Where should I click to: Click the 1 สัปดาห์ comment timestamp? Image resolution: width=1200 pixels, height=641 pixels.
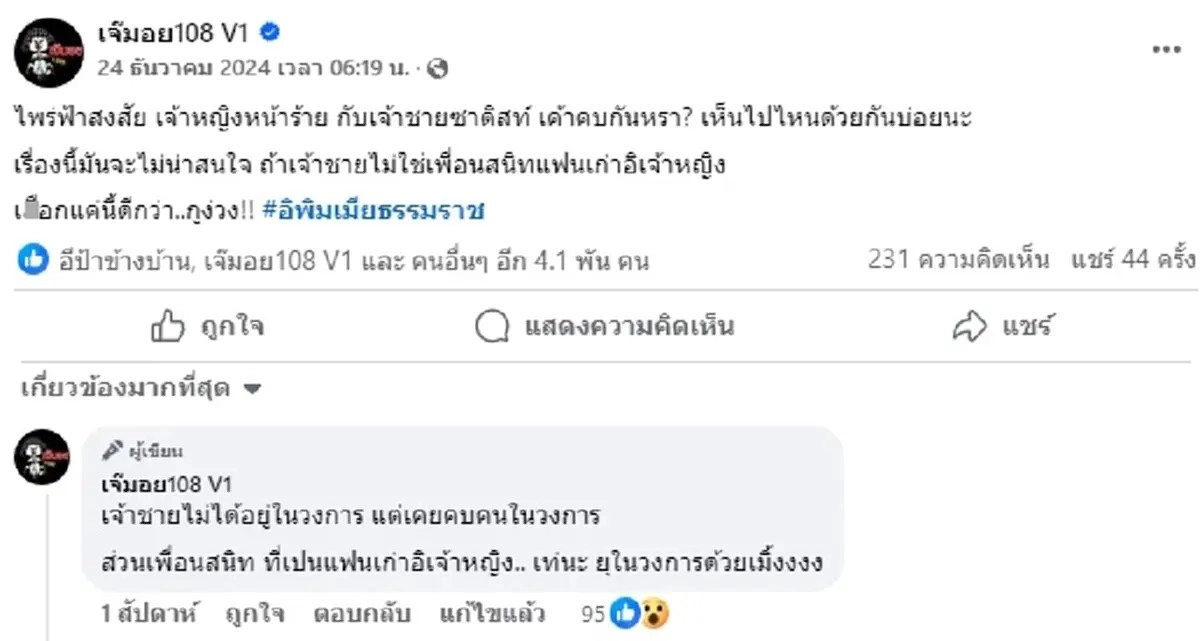[149, 612]
